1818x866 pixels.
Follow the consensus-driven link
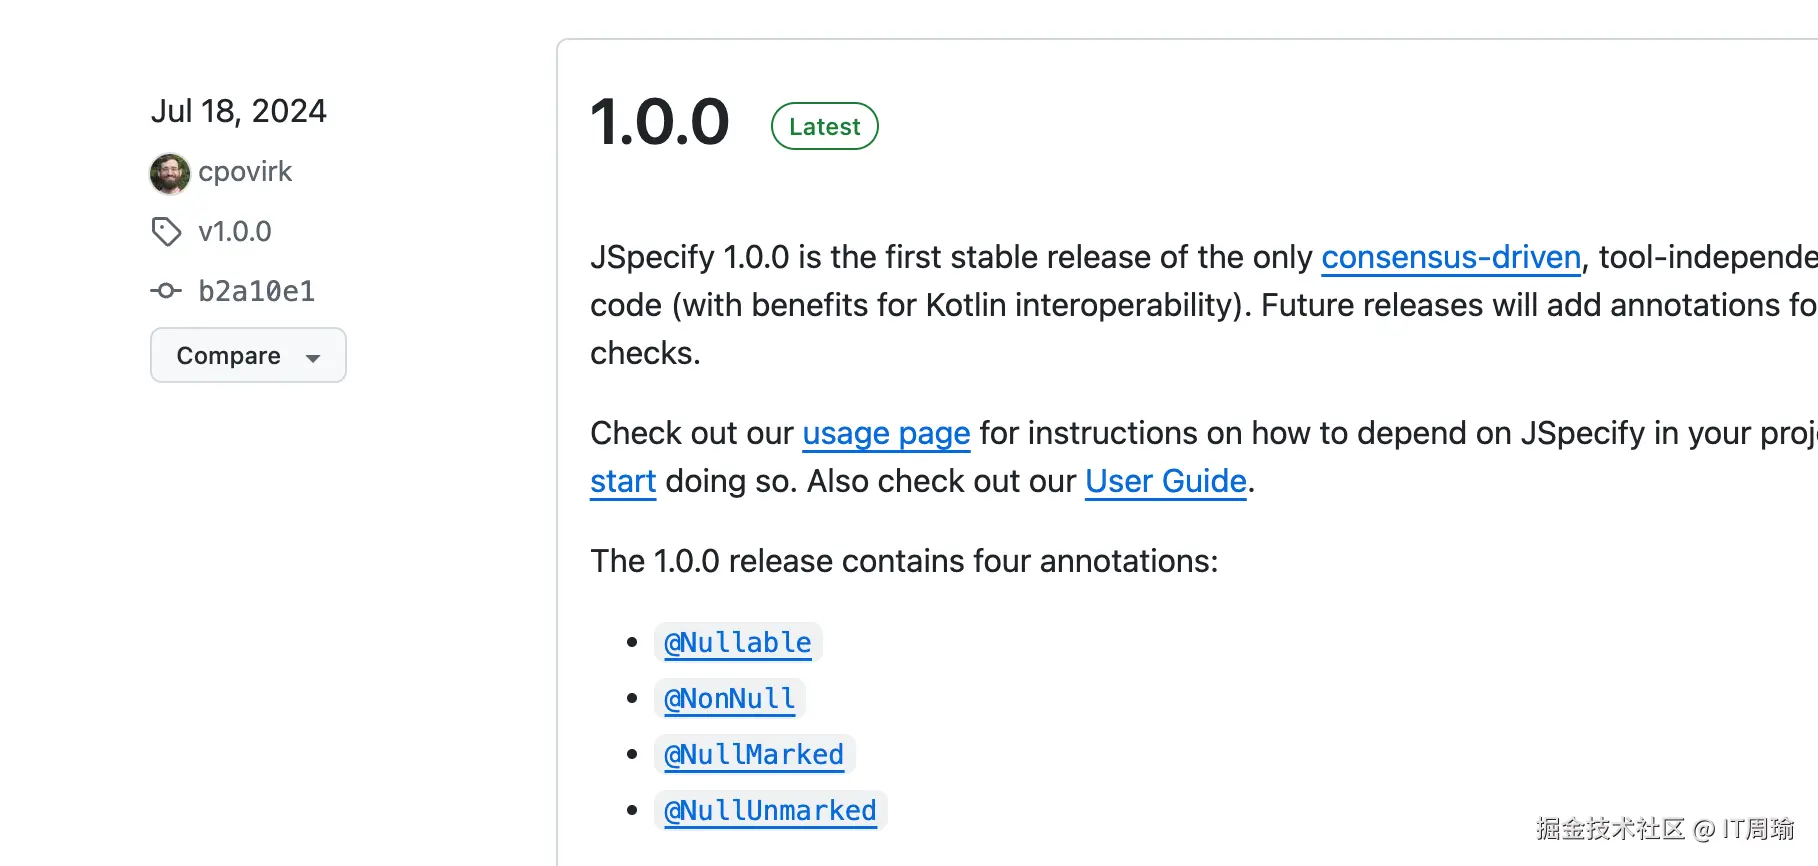point(1451,258)
